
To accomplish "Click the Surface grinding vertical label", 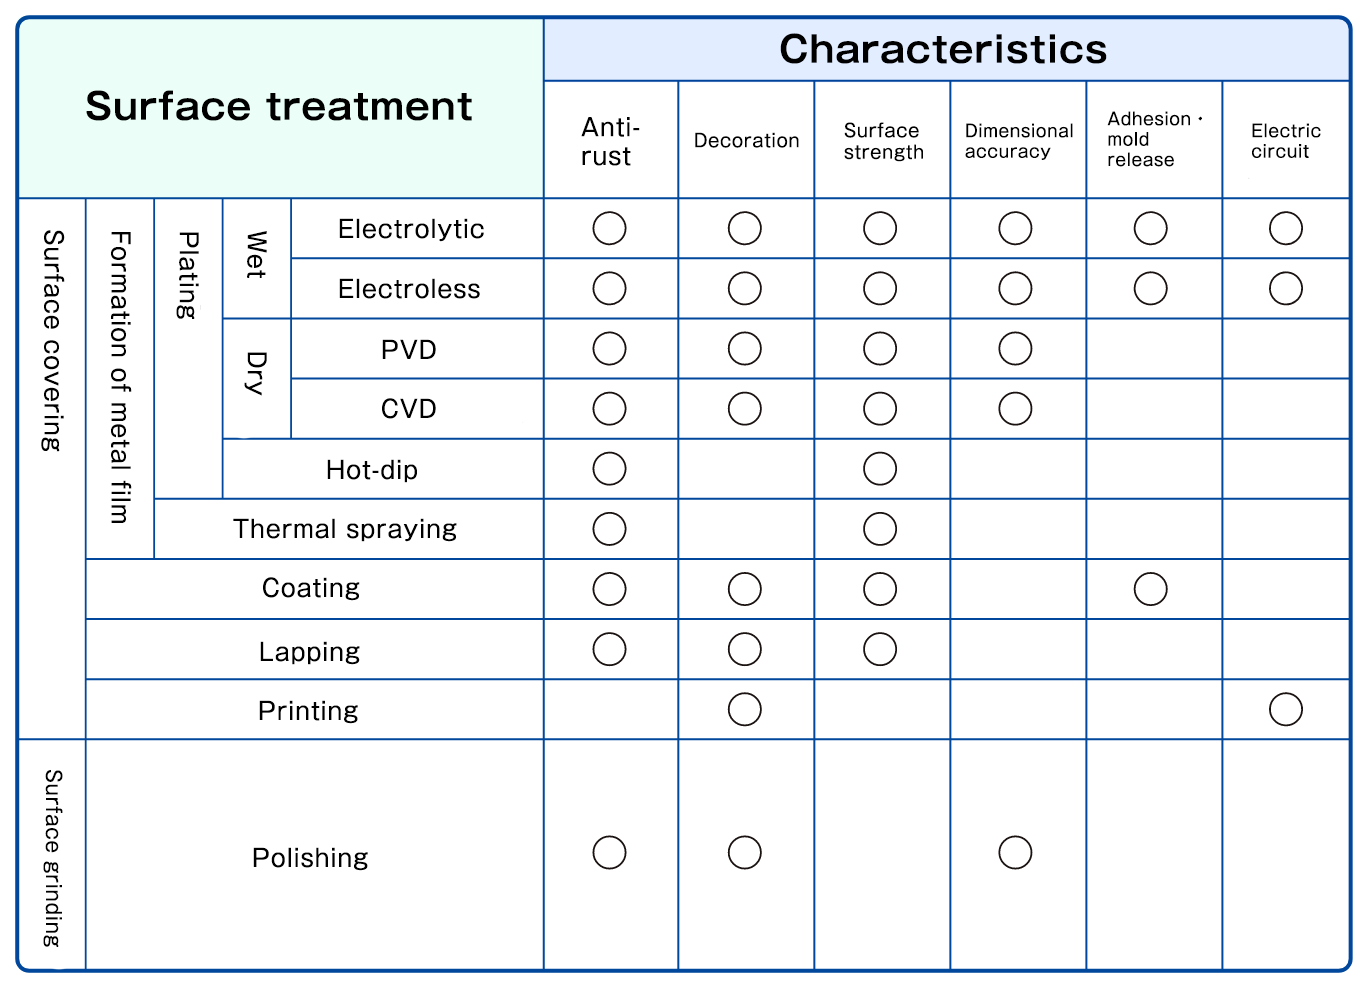I will pyautogui.click(x=52, y=857).
